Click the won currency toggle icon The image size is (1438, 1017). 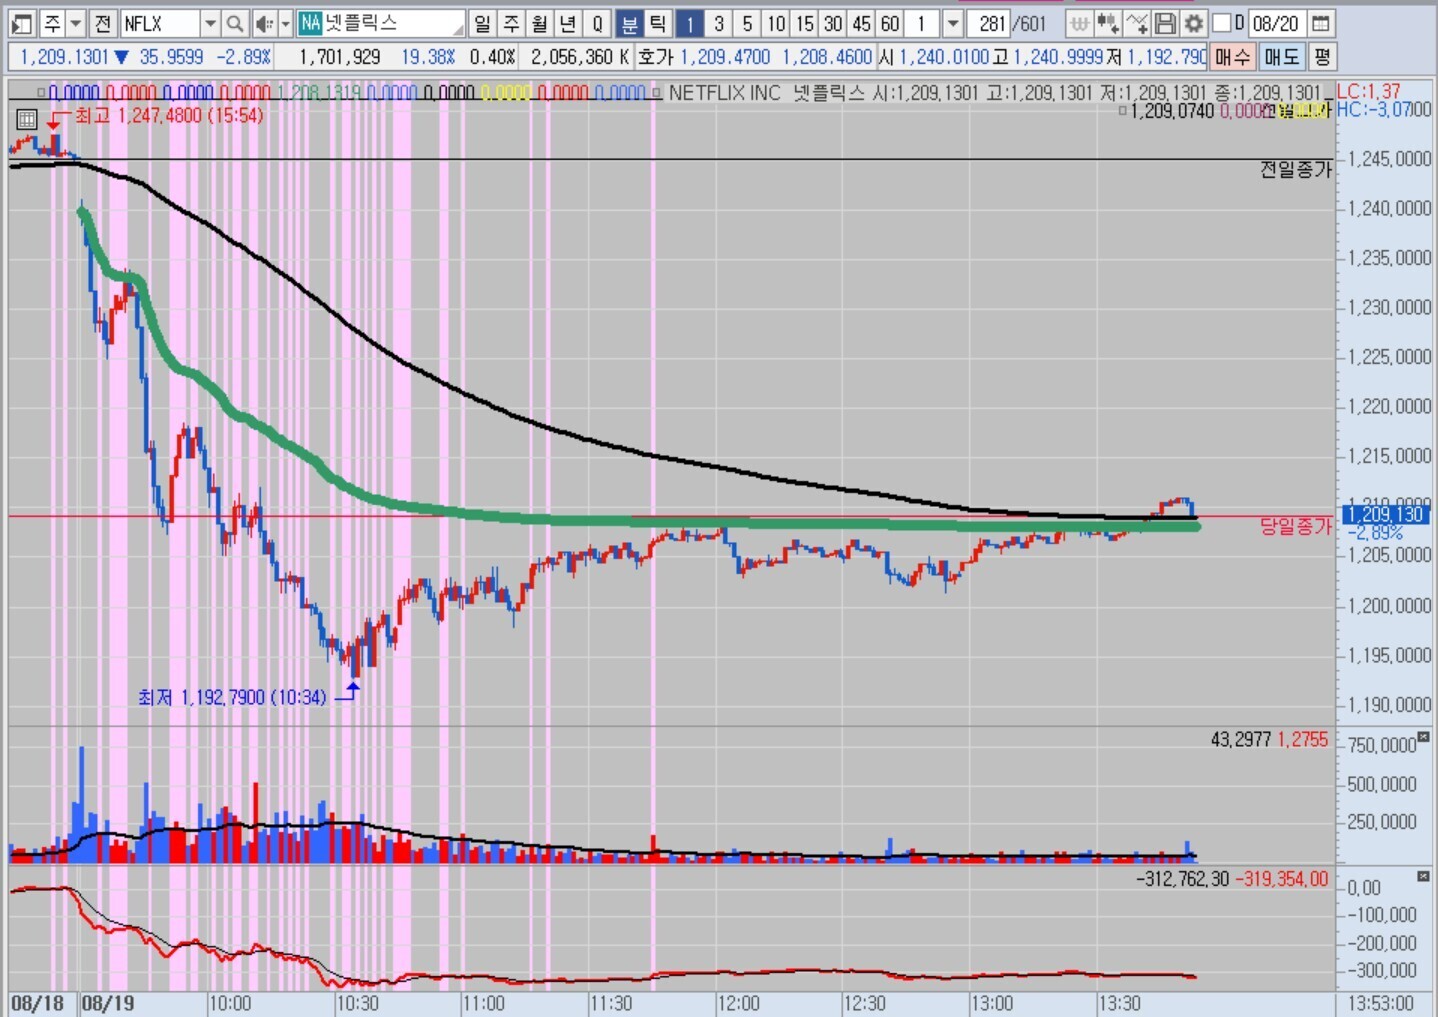coord(1079,23)
